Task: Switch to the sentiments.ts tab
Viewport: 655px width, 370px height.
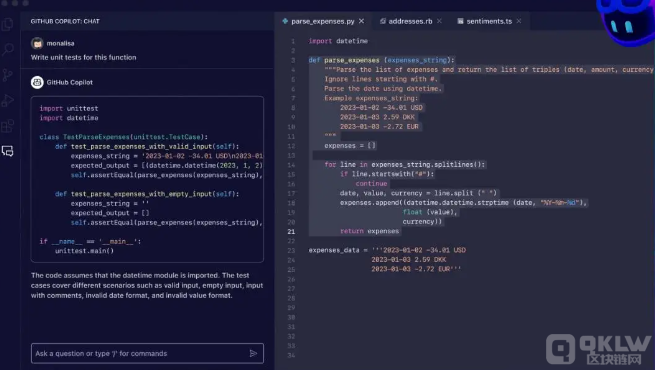Action: click(x=489, y=21)
